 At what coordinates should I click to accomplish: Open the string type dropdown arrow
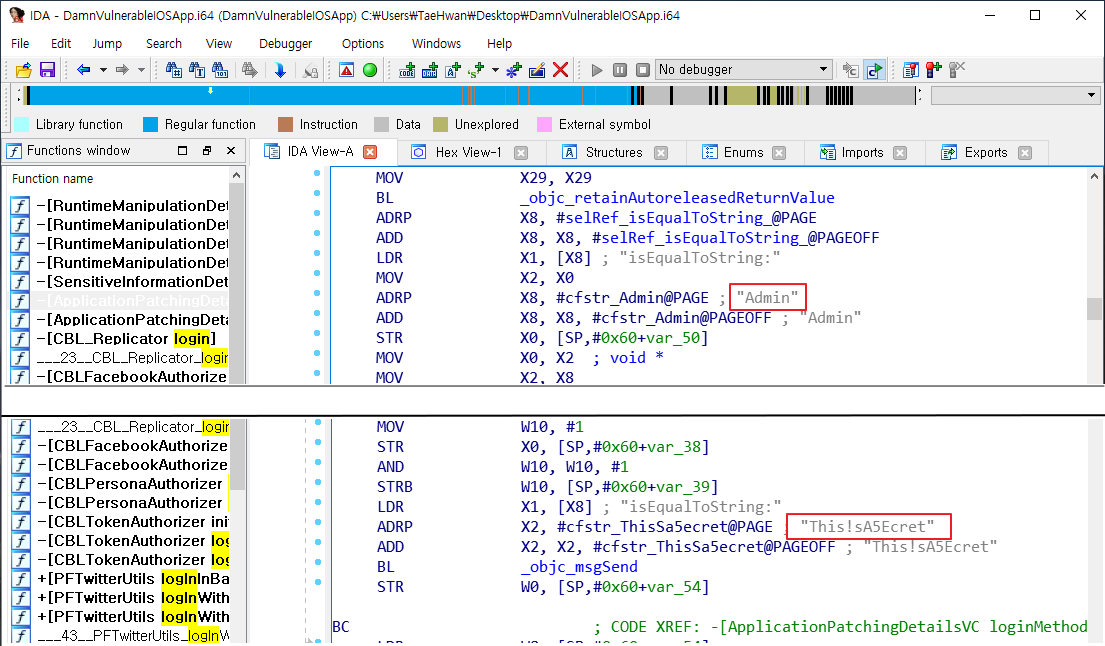tap(495, 70)
